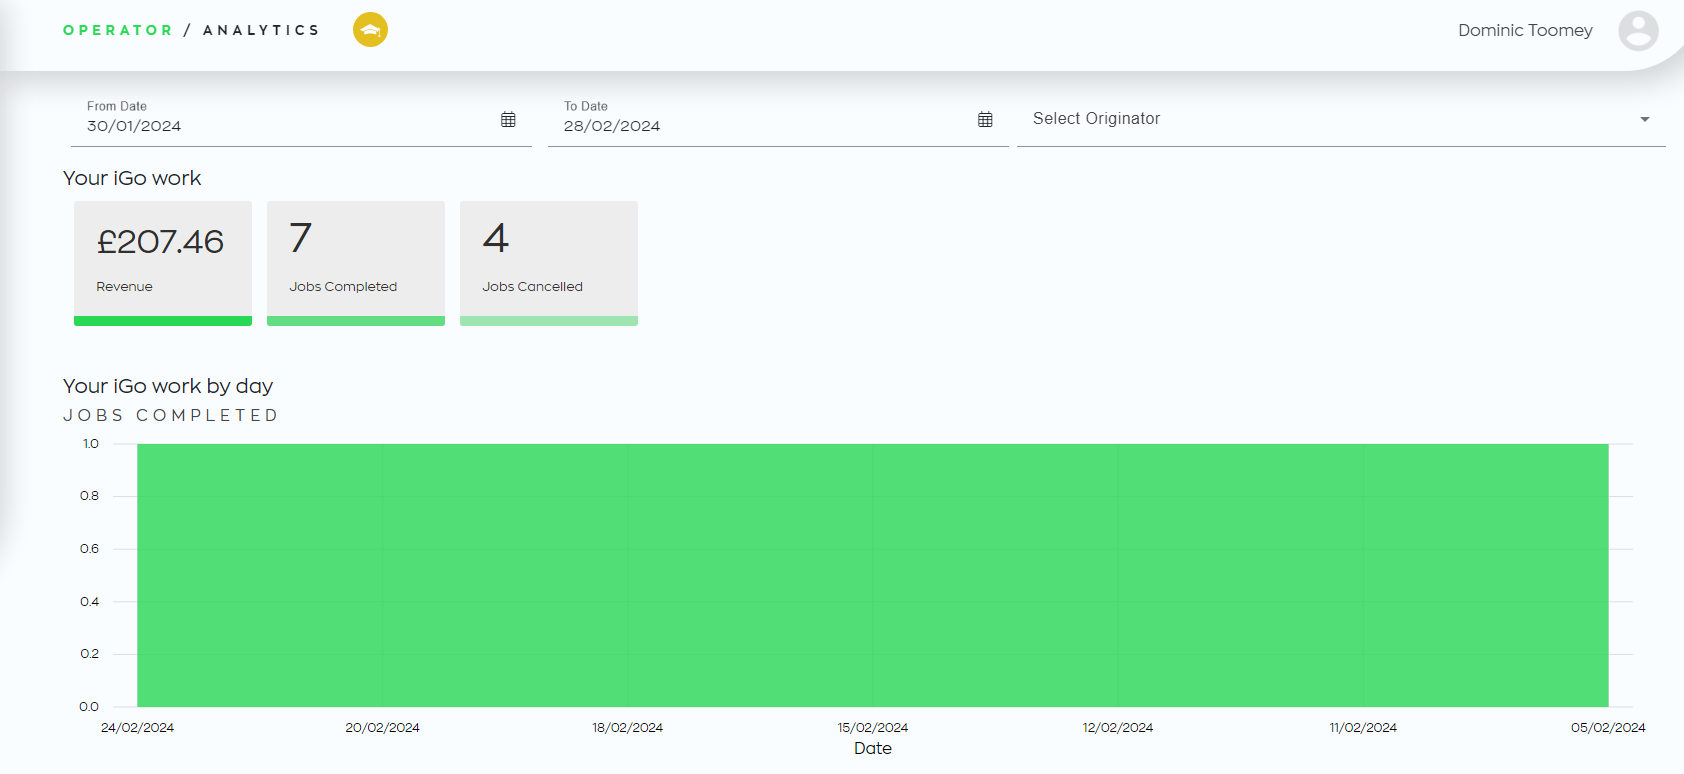Select the 4 Jobs Cancelled card

click(549, 263)
